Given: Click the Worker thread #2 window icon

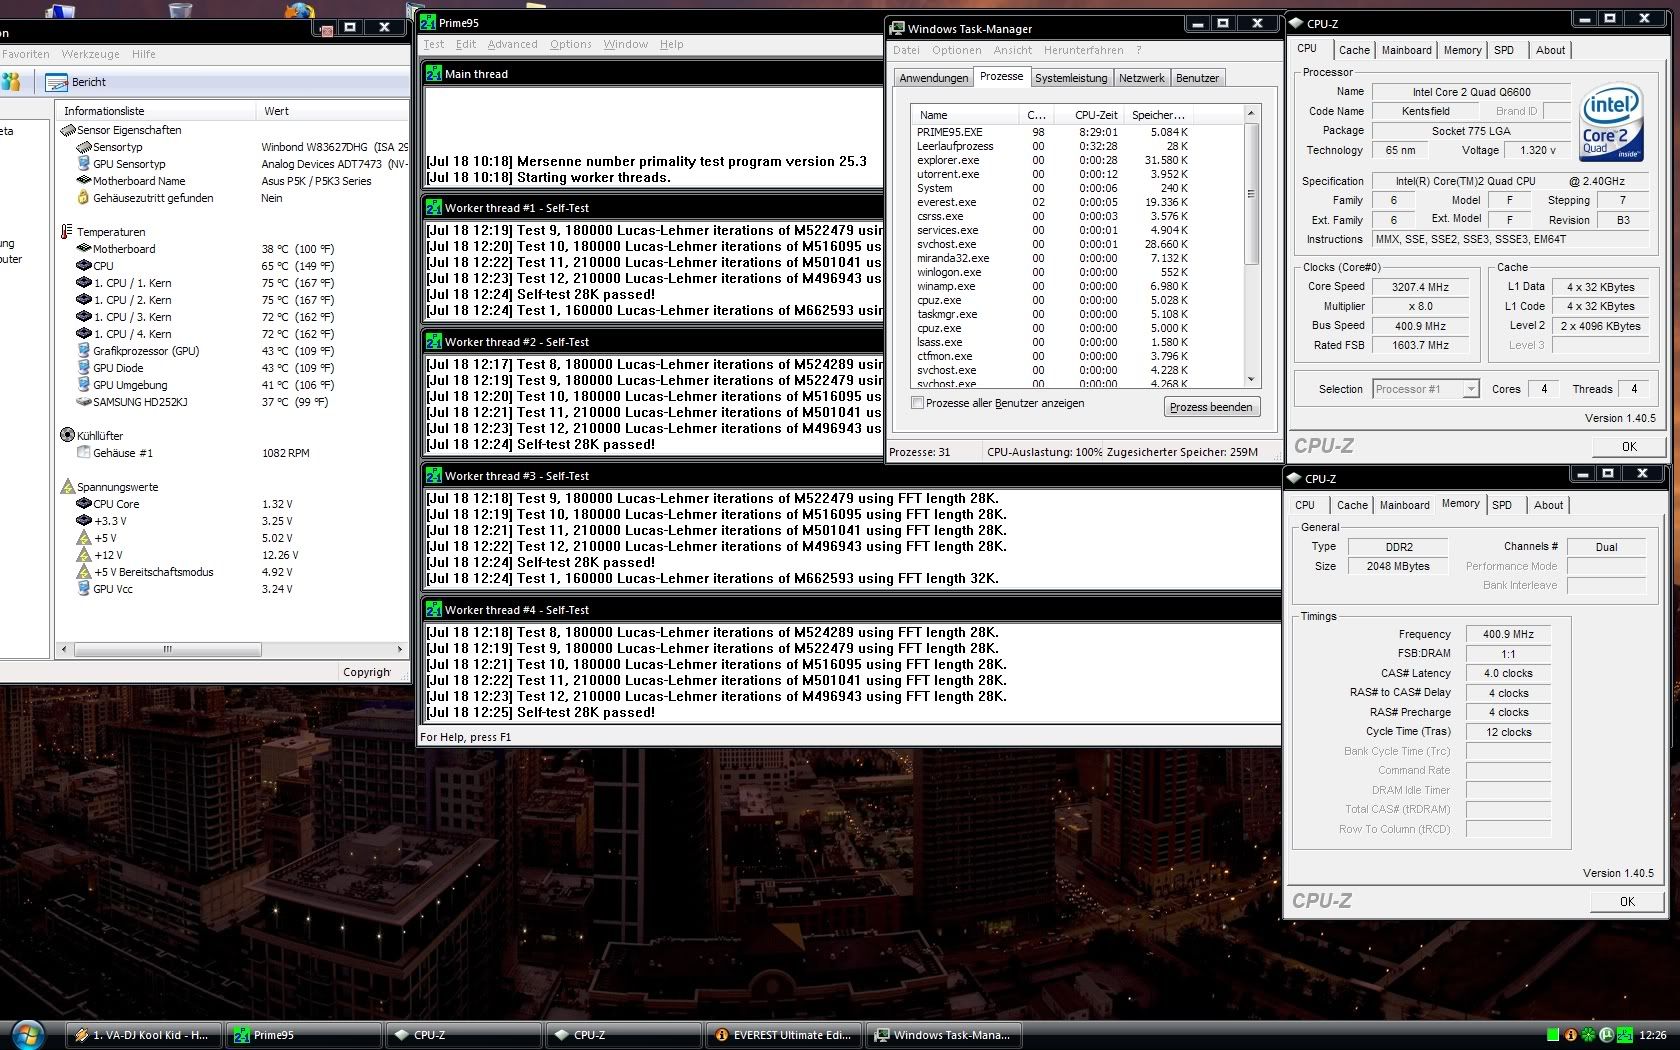Looking at the screenshot, I should click(433, 341).
